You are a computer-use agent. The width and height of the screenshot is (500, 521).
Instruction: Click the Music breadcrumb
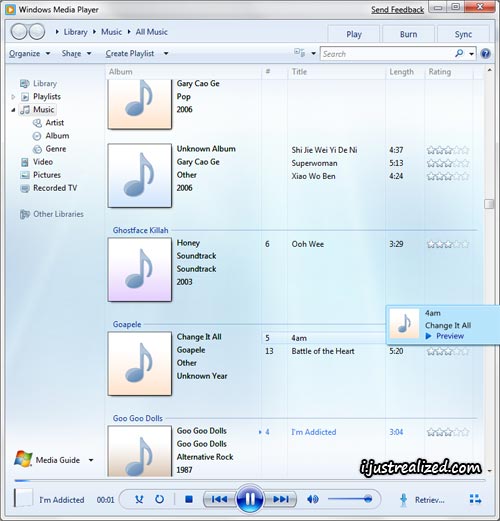[x=111, y=32]
